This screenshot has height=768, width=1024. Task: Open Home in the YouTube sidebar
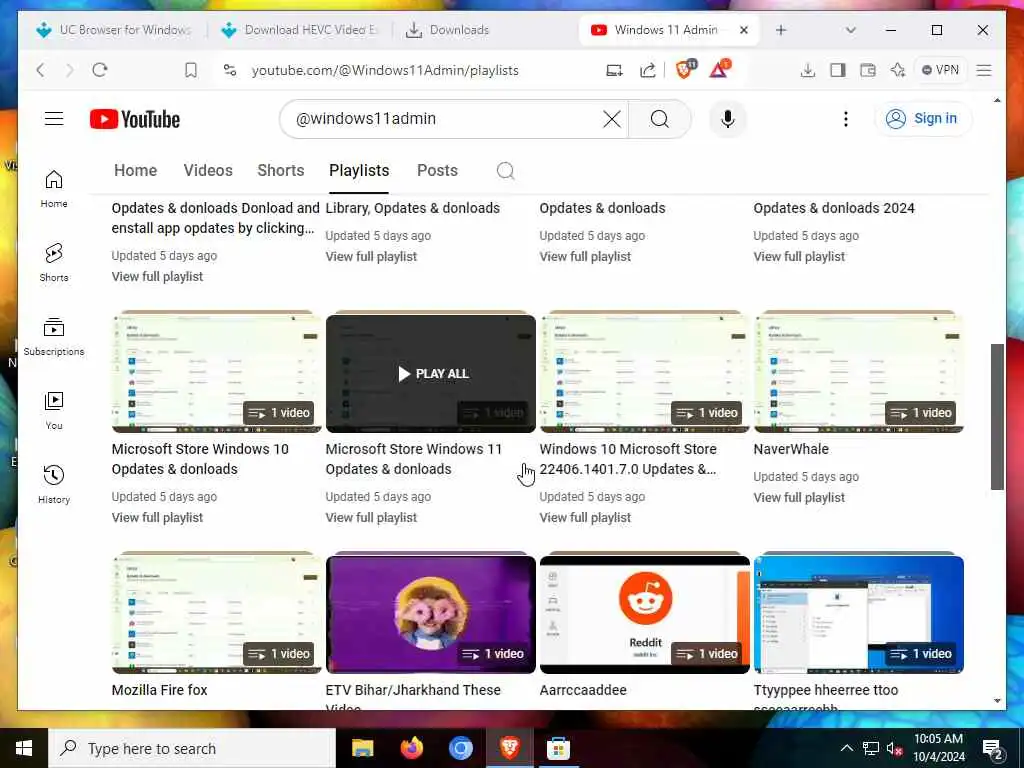(x=54, y=189)
